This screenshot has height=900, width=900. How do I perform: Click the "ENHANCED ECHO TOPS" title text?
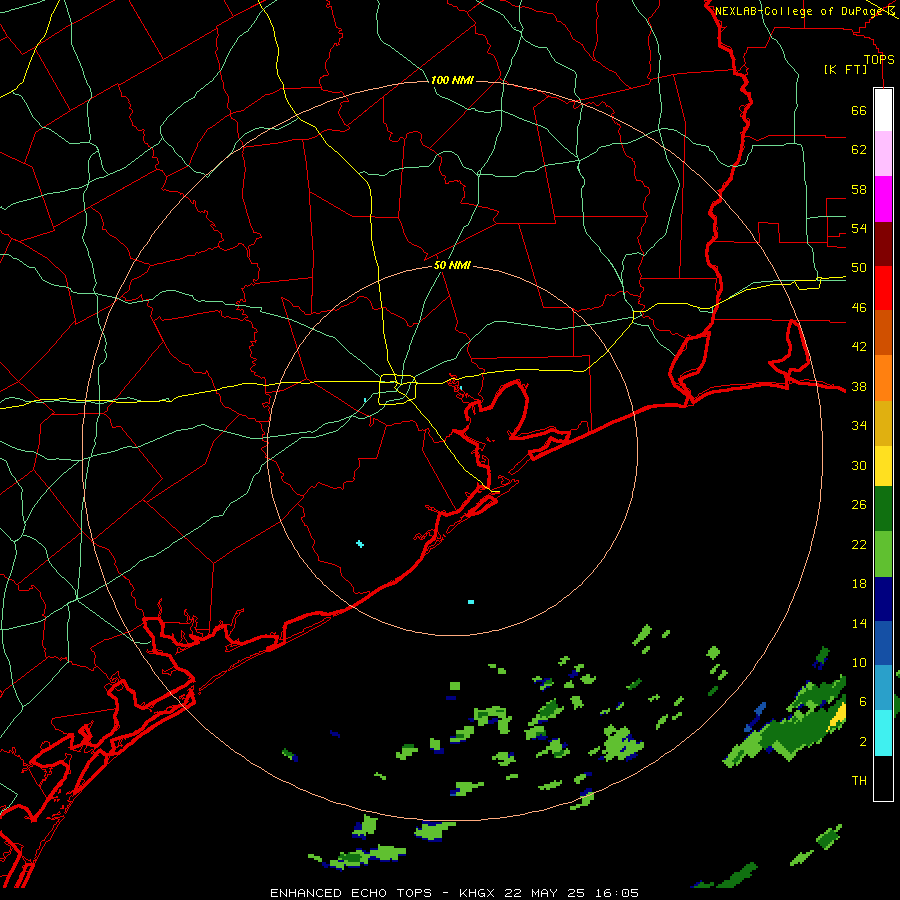tap(351, 893)
